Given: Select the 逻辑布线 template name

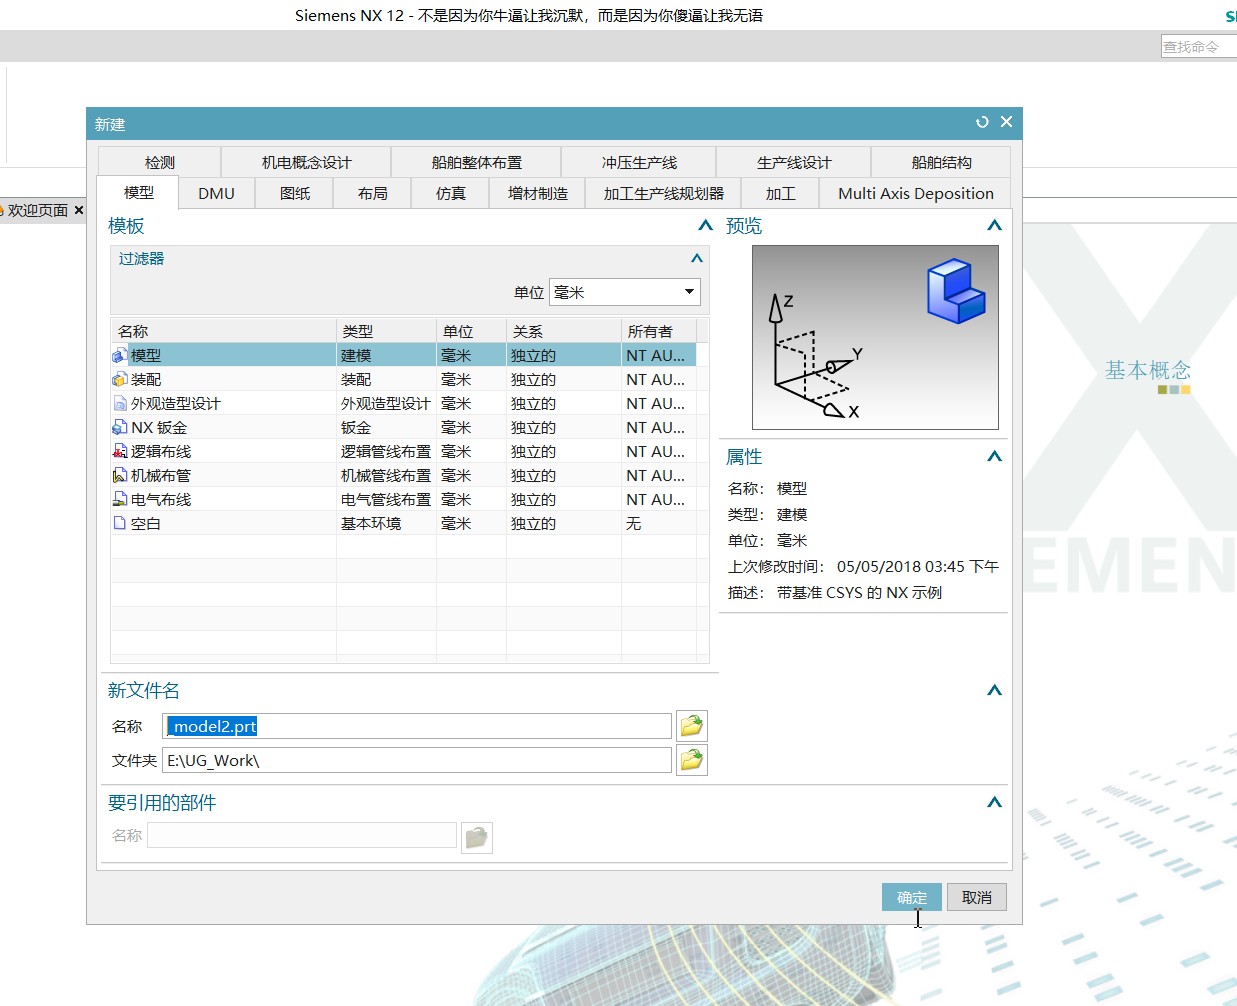Looking at the screenshot, I should [161, 451].
